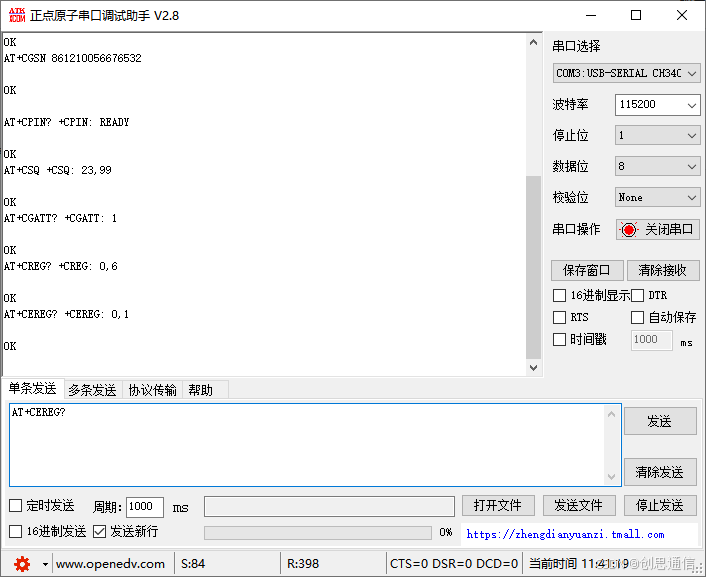Image resolution: width=706 pixels, height=577 pixels.
Task: Click the ATK app logo icon
Action: point(17,15)
